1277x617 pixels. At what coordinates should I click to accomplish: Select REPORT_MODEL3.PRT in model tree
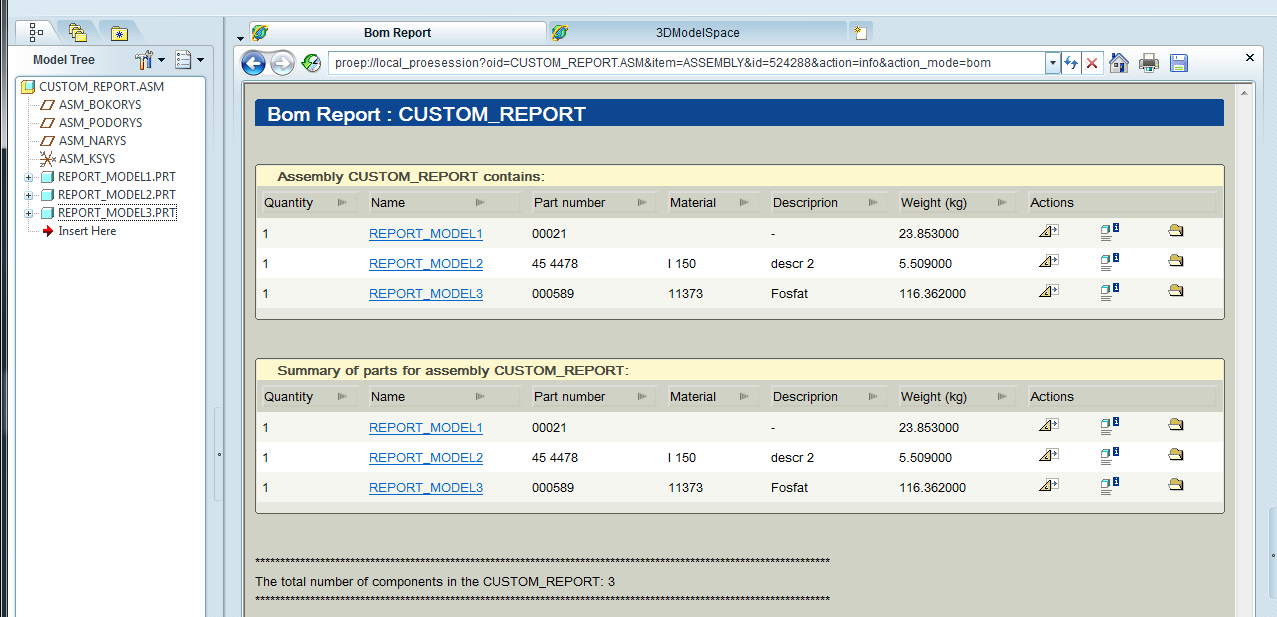point(108,213)
